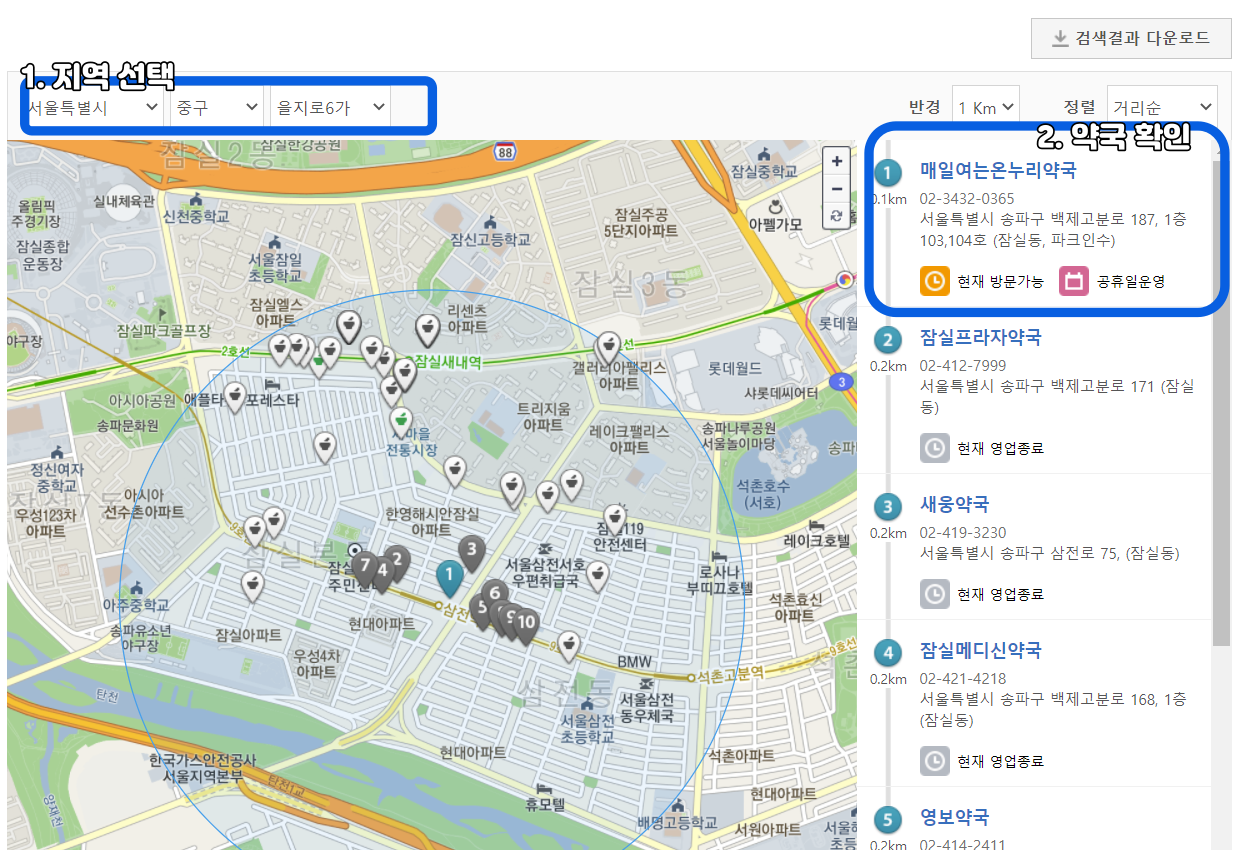Click 공휴일운영 label text
1241x850 pixels.
[1131, 281]
